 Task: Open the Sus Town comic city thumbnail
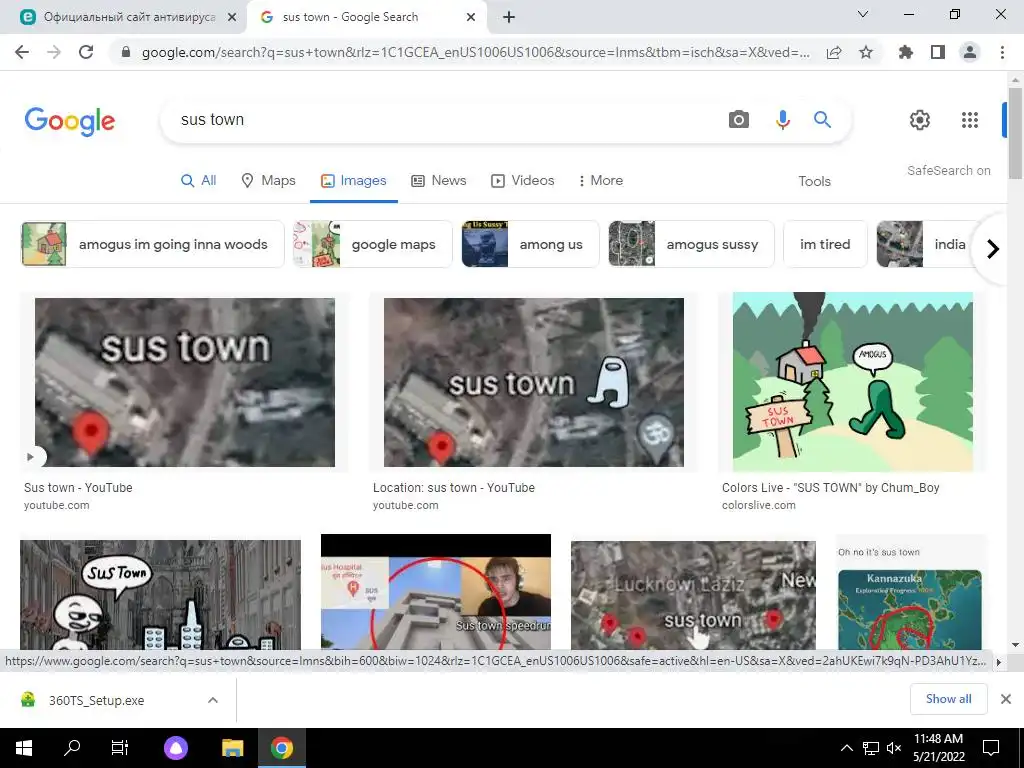click(161, 594)
